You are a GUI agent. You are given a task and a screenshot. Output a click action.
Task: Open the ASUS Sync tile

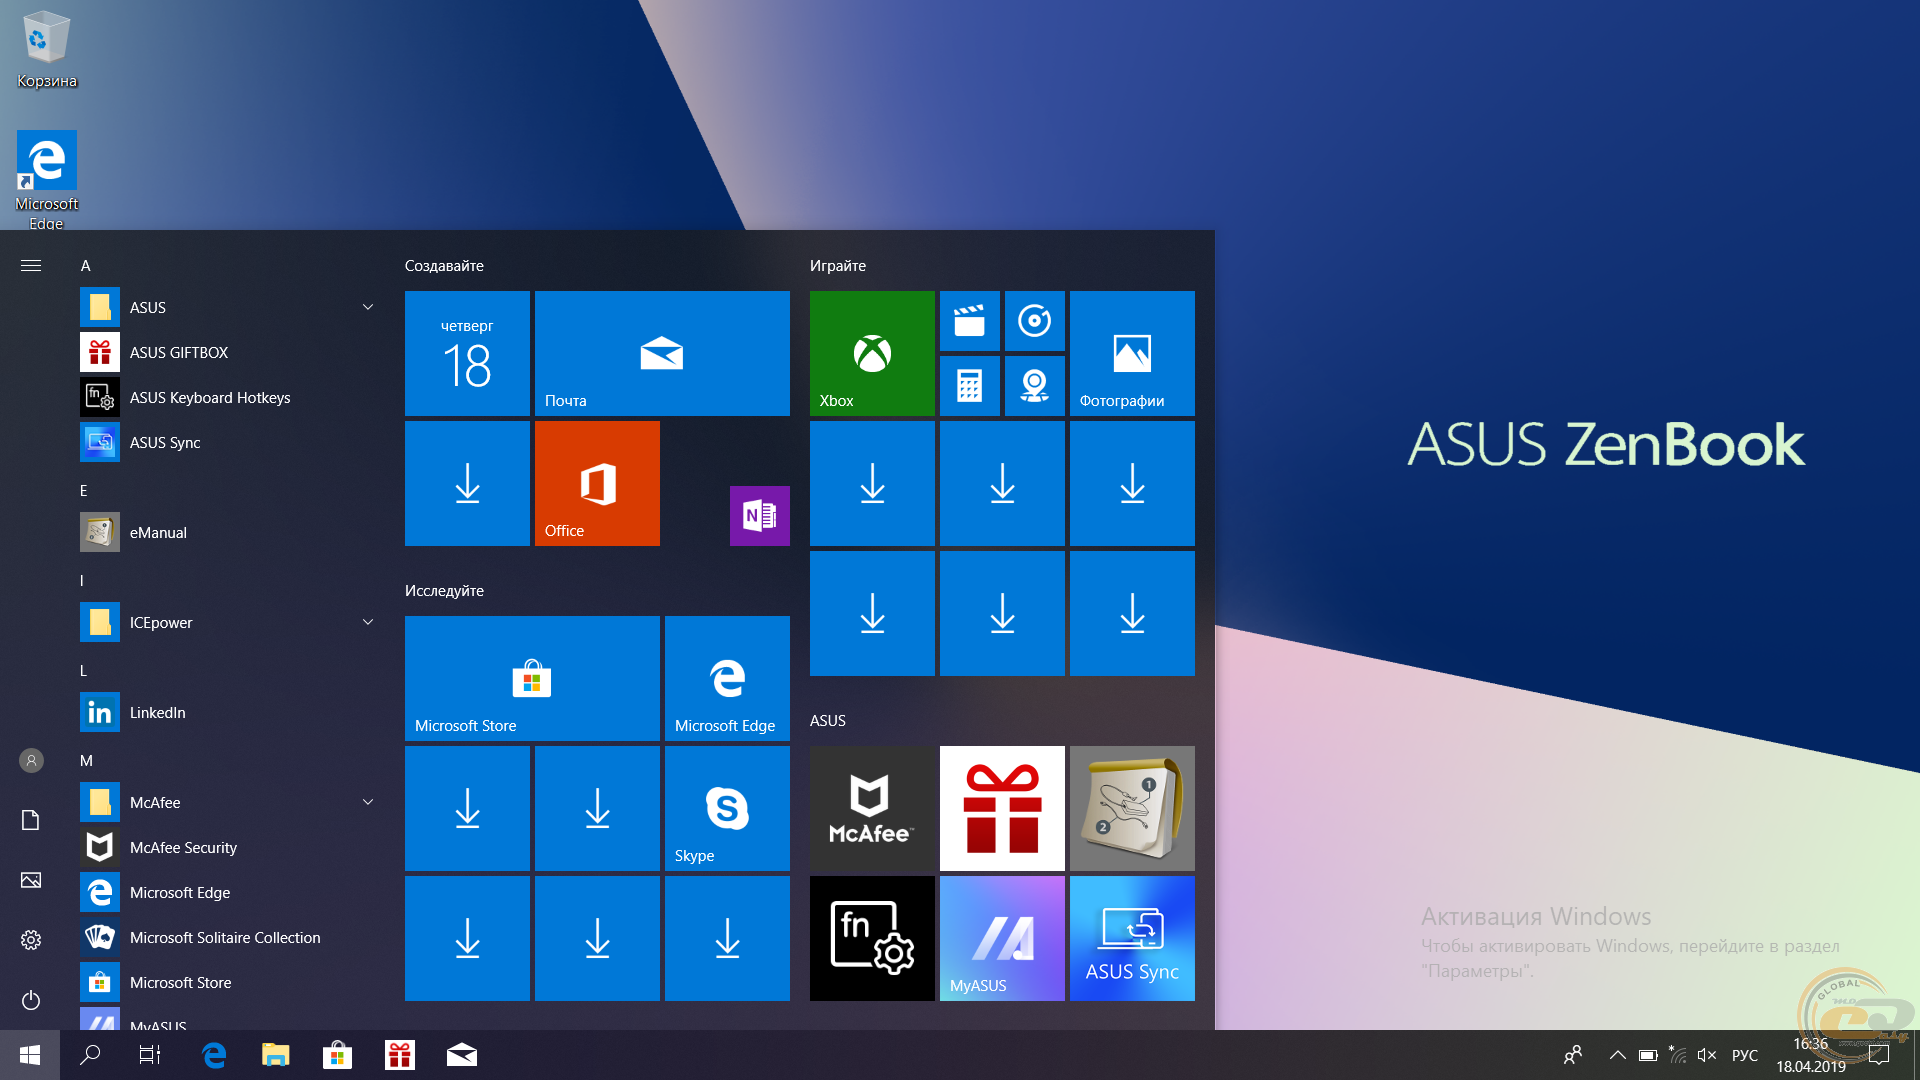point(1132,938)
